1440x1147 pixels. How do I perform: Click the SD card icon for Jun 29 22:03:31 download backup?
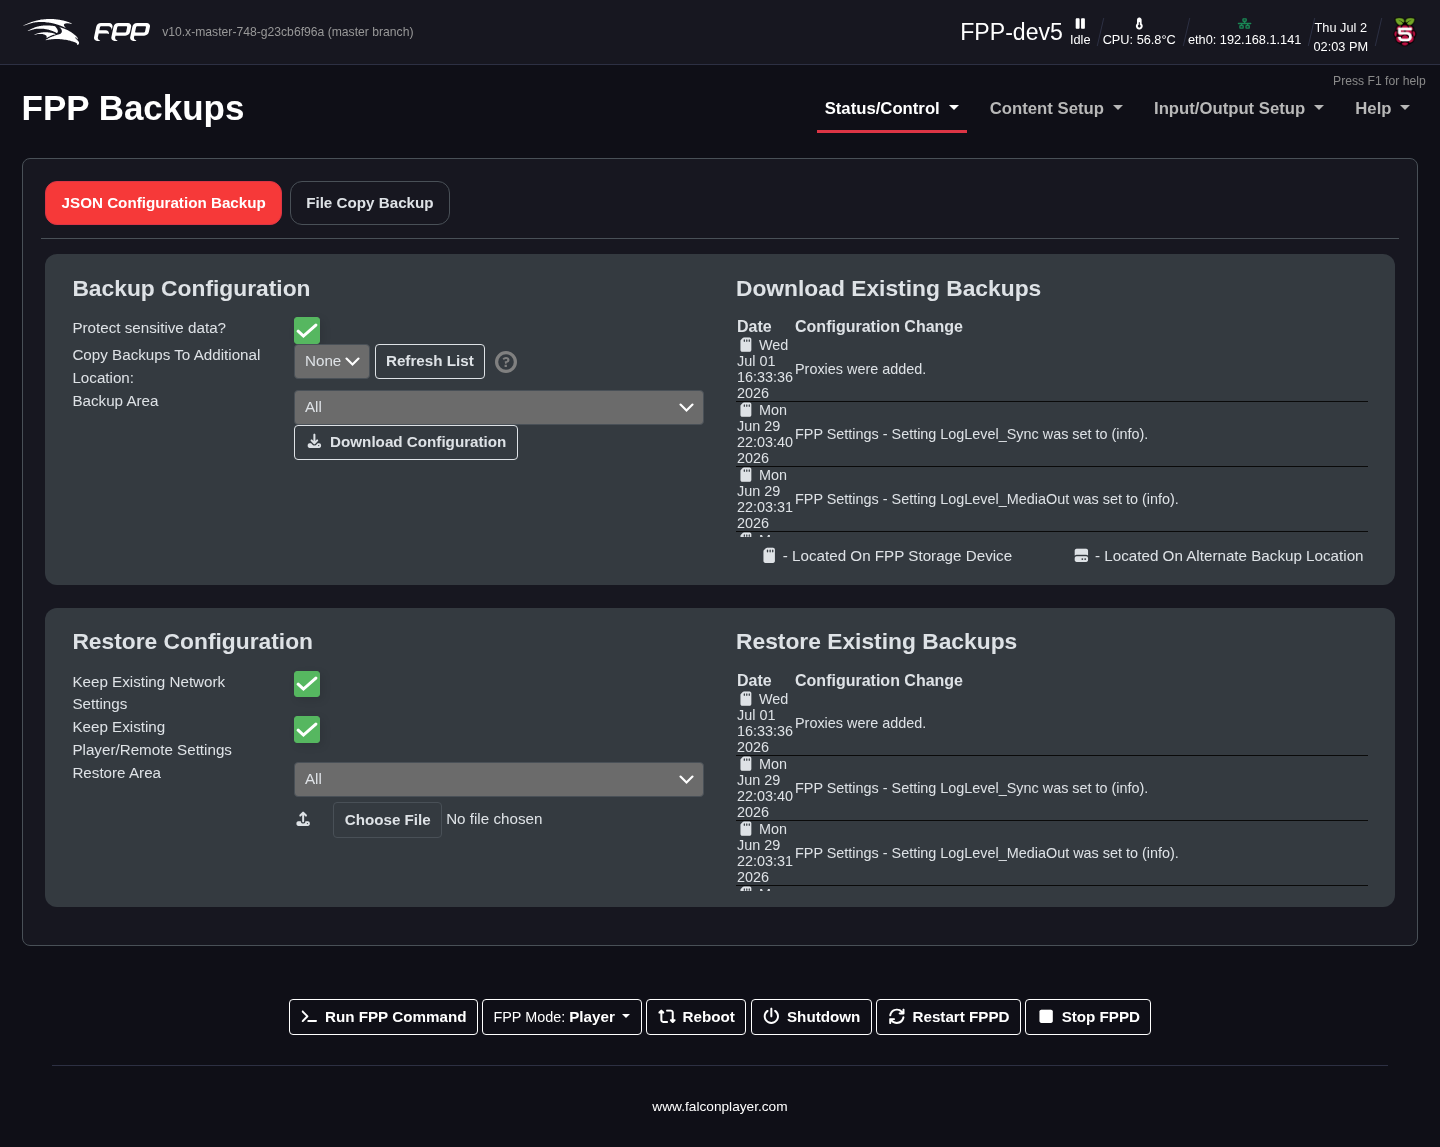point(746,475)
